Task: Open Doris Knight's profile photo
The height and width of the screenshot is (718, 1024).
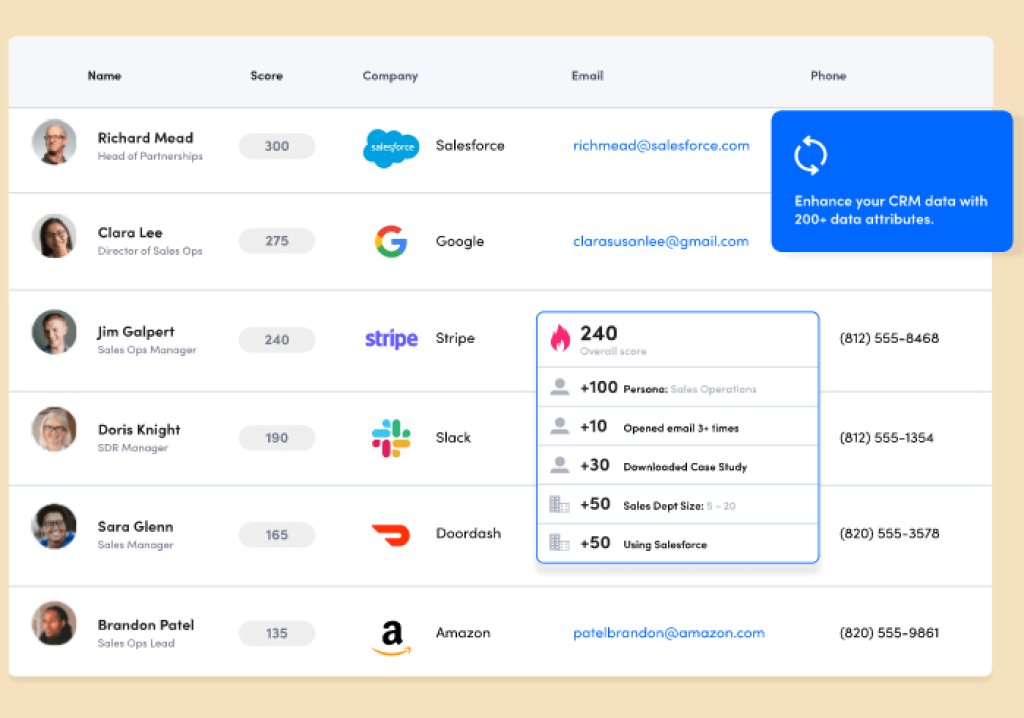Action: (x=54, y=429)
